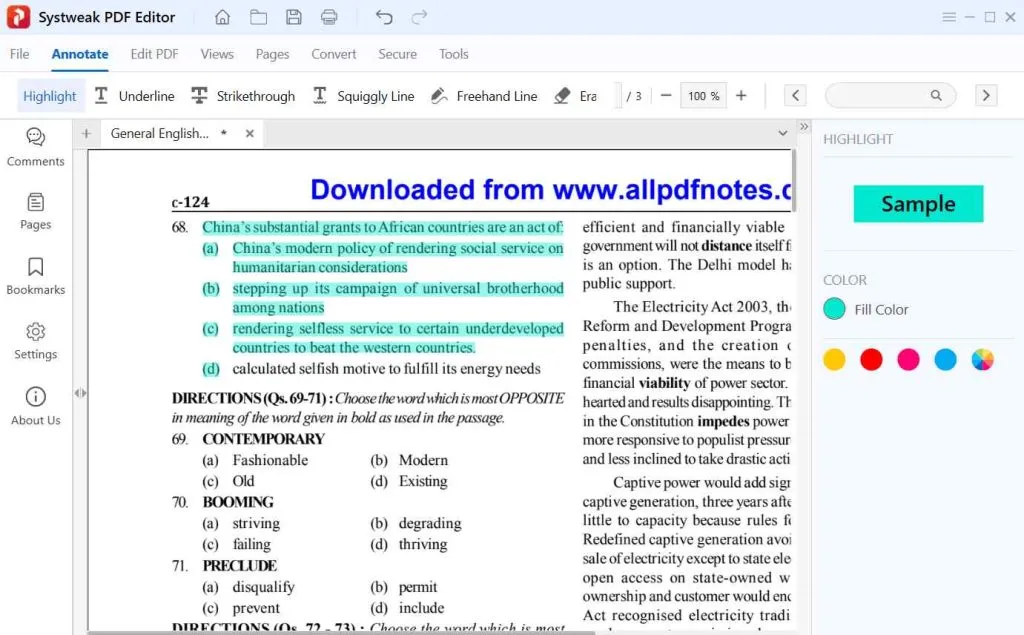Image resolution: width=1024 pixels, height=635 pixels.
Task: Click the answer option "degrading"
Action: coord(430,523)
